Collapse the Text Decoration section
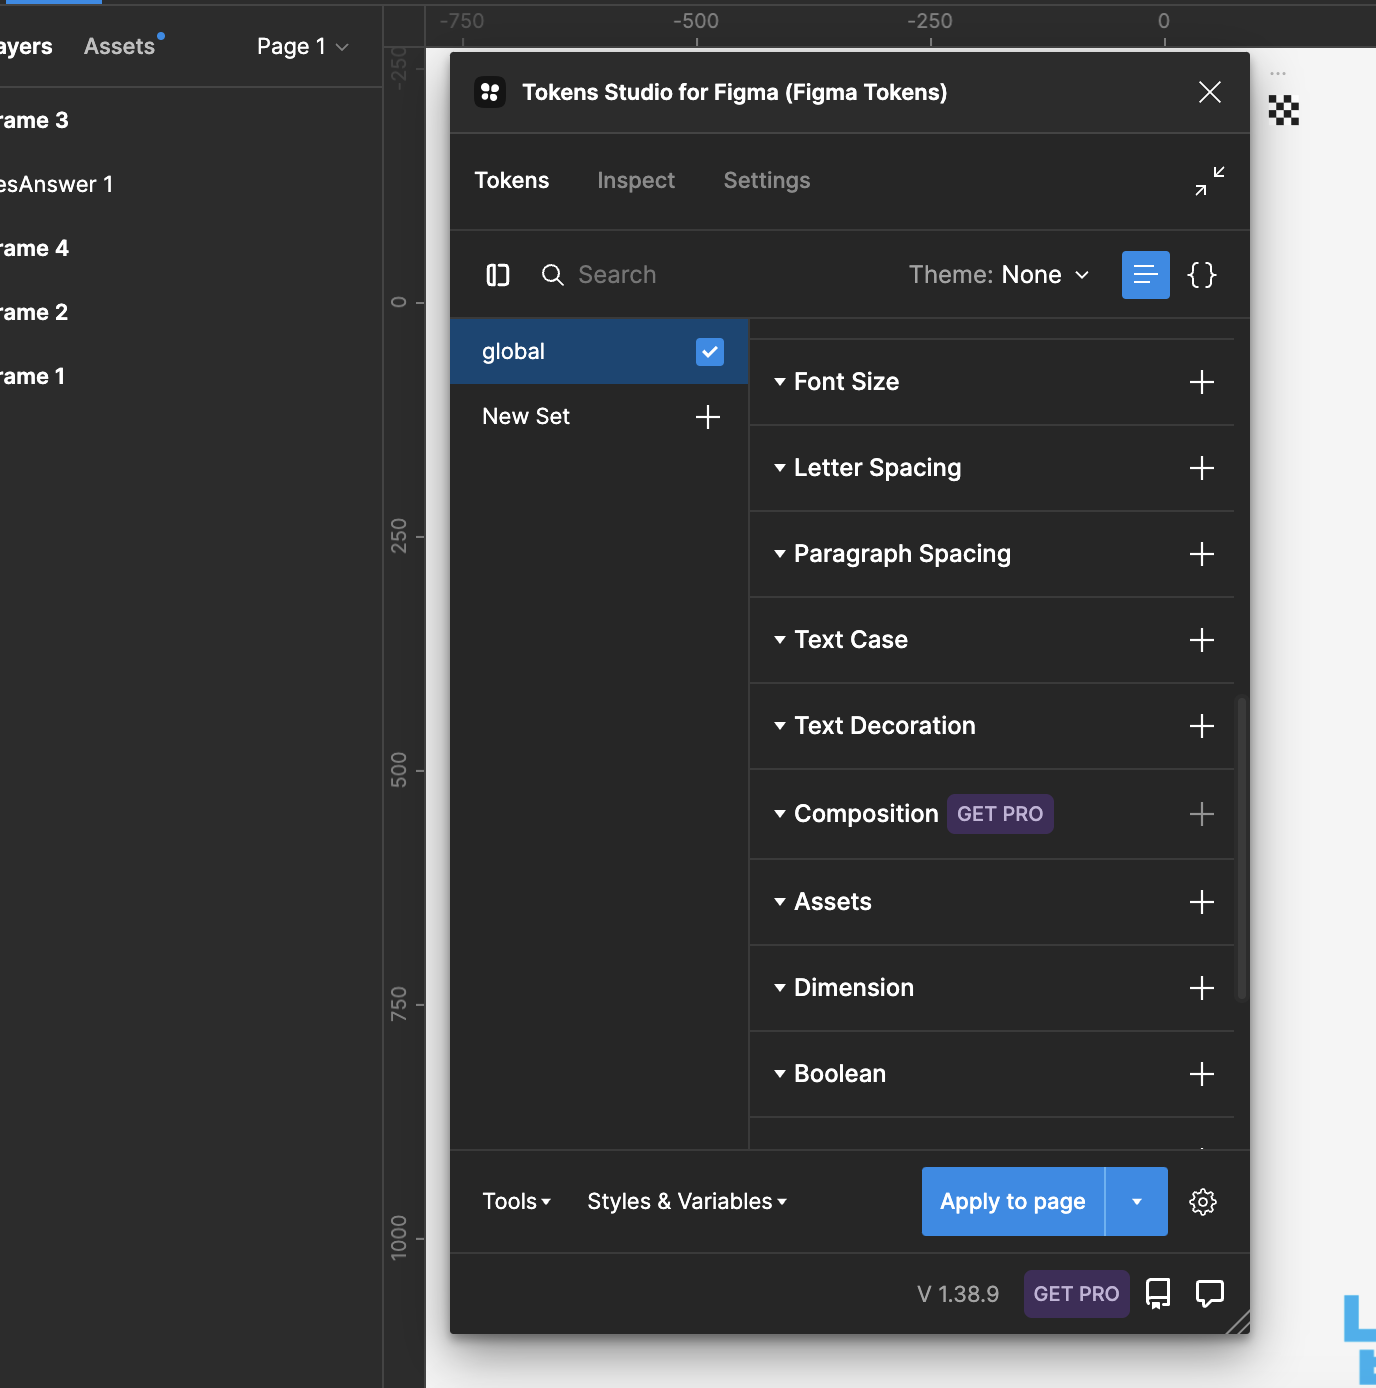Viewport: 1376px width, 1388px height. [x=780, y=726]
